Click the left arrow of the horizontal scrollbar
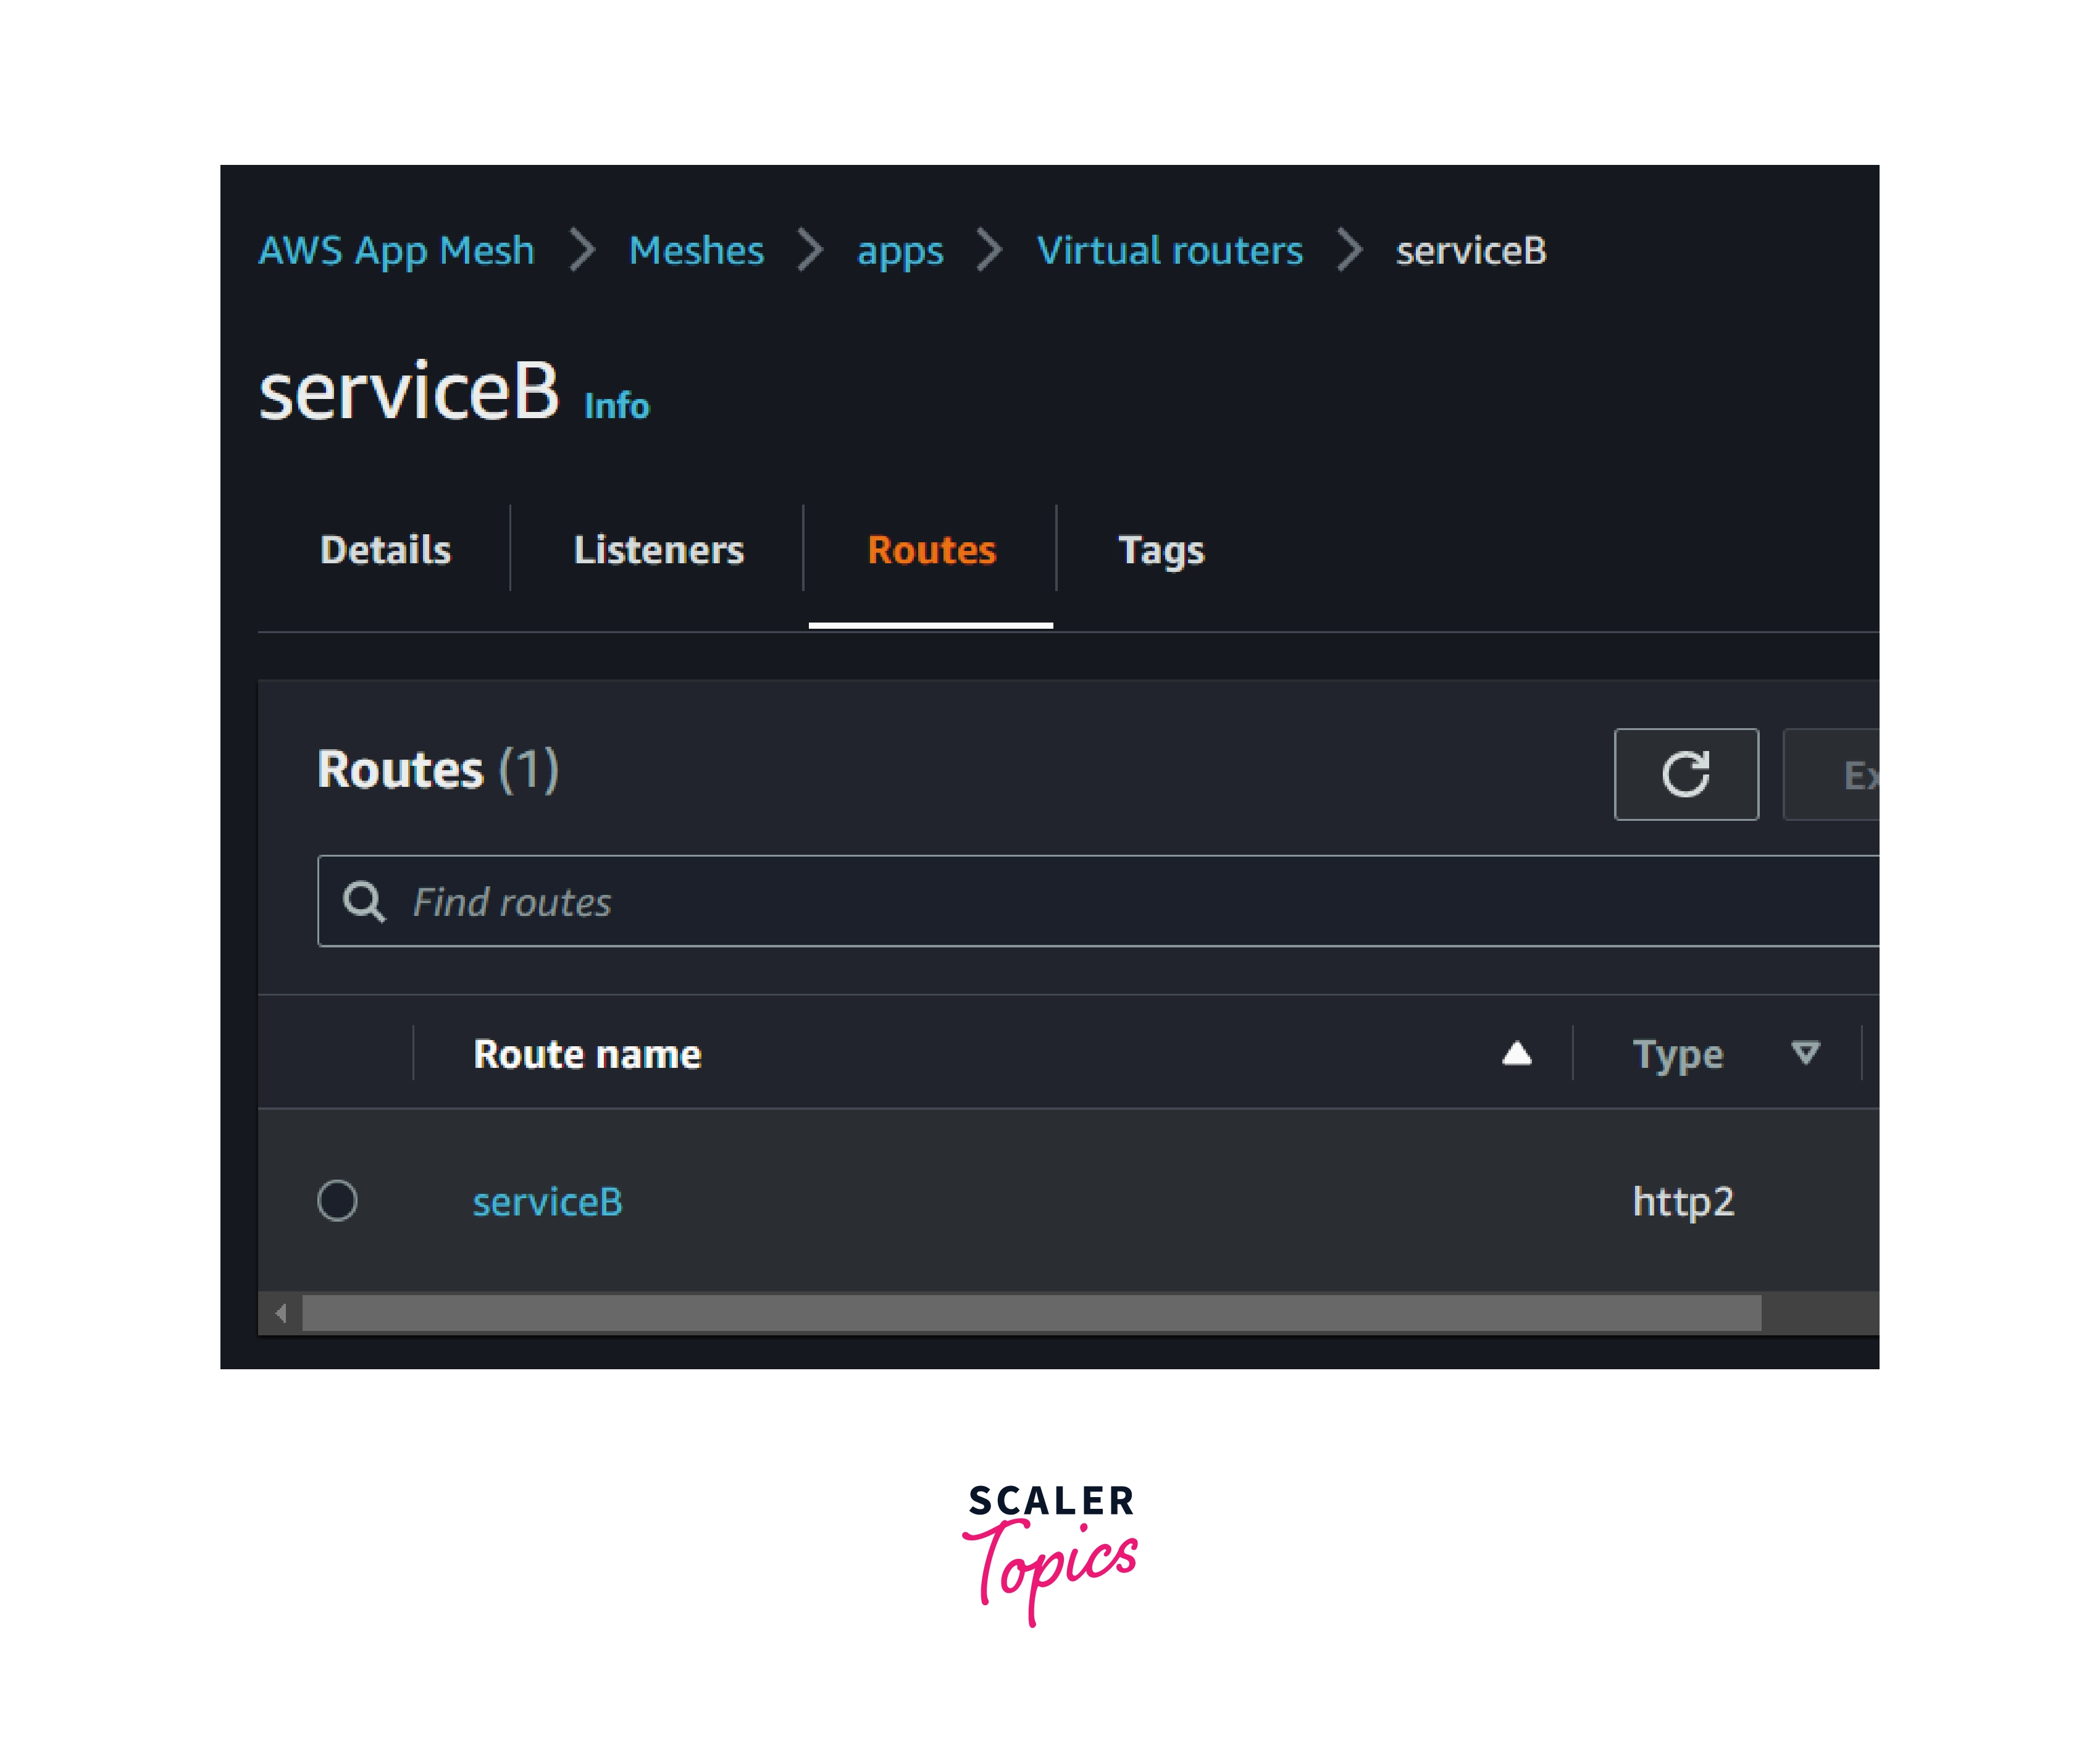The width and height of the screenshot is (2100, 1746). point(281,1313)
